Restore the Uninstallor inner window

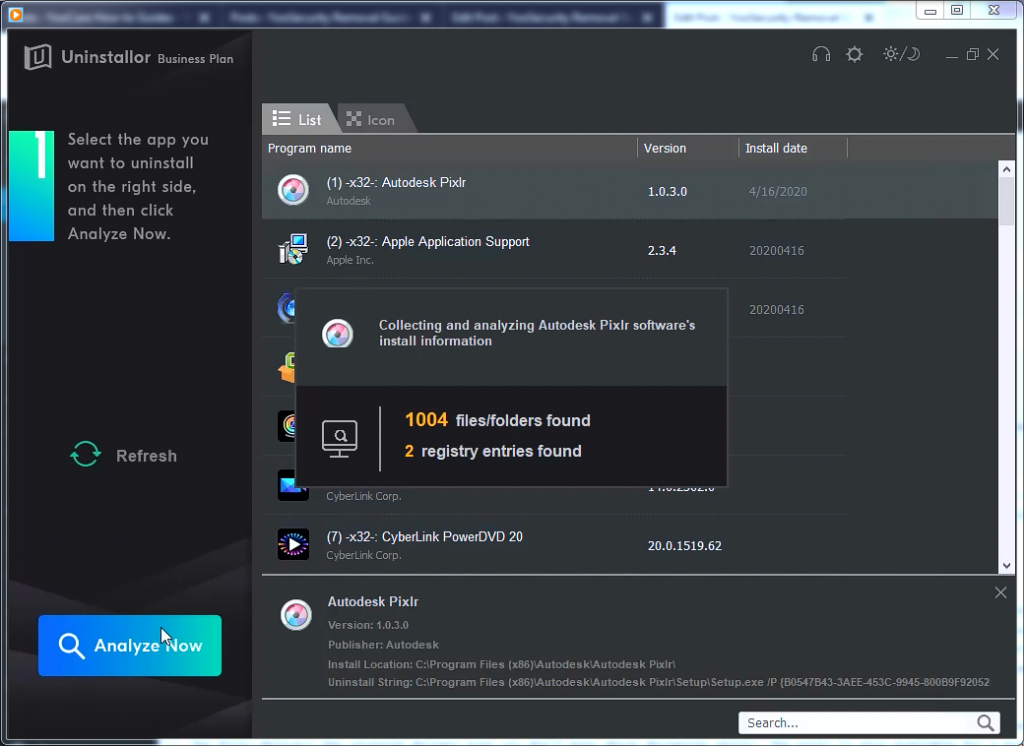pos(972,54)
